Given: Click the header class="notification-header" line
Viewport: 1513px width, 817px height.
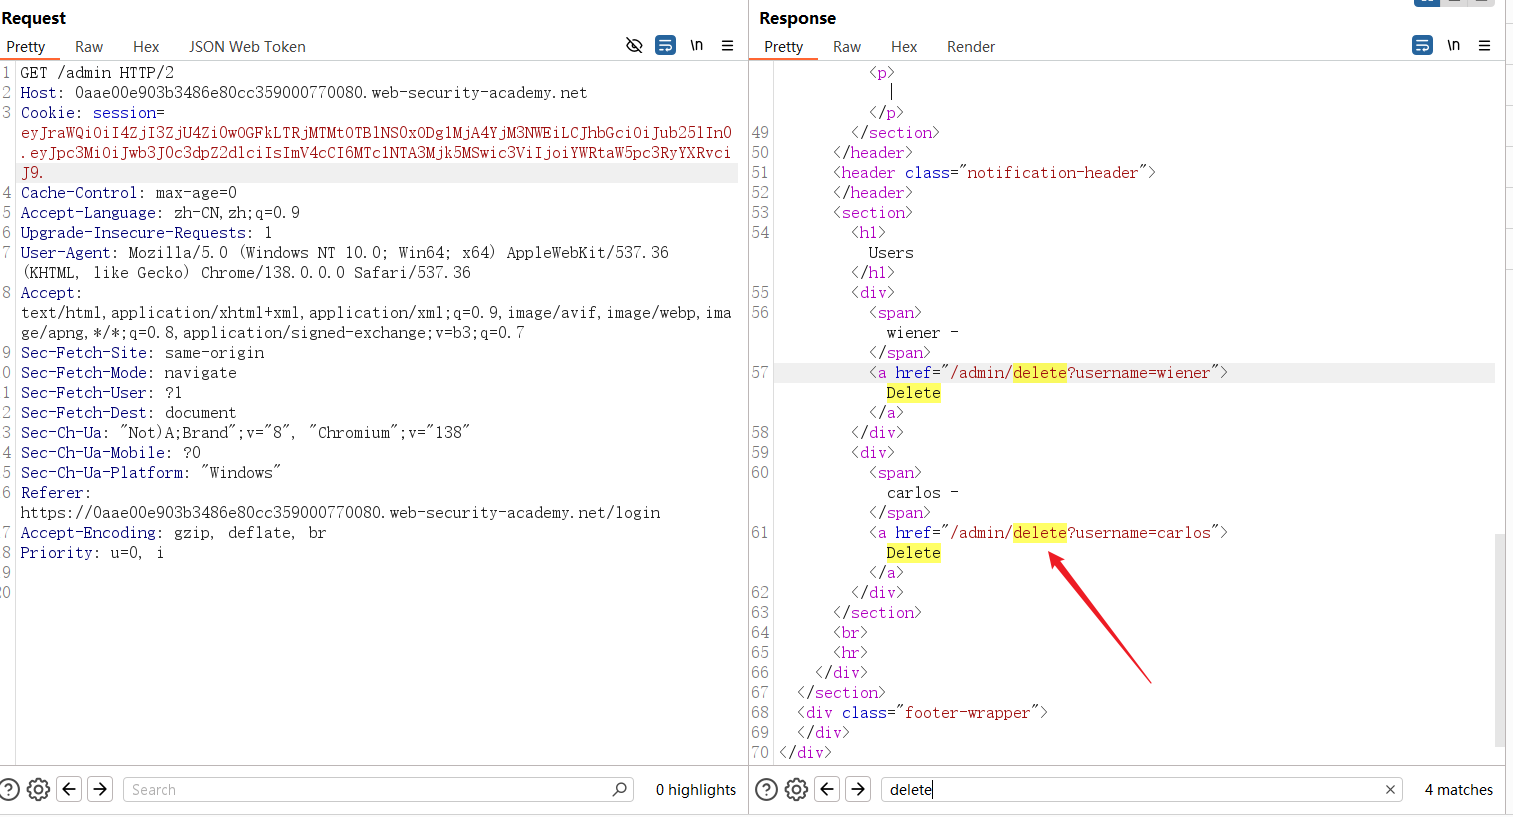Looking at the screenshot, I should 994,173.
